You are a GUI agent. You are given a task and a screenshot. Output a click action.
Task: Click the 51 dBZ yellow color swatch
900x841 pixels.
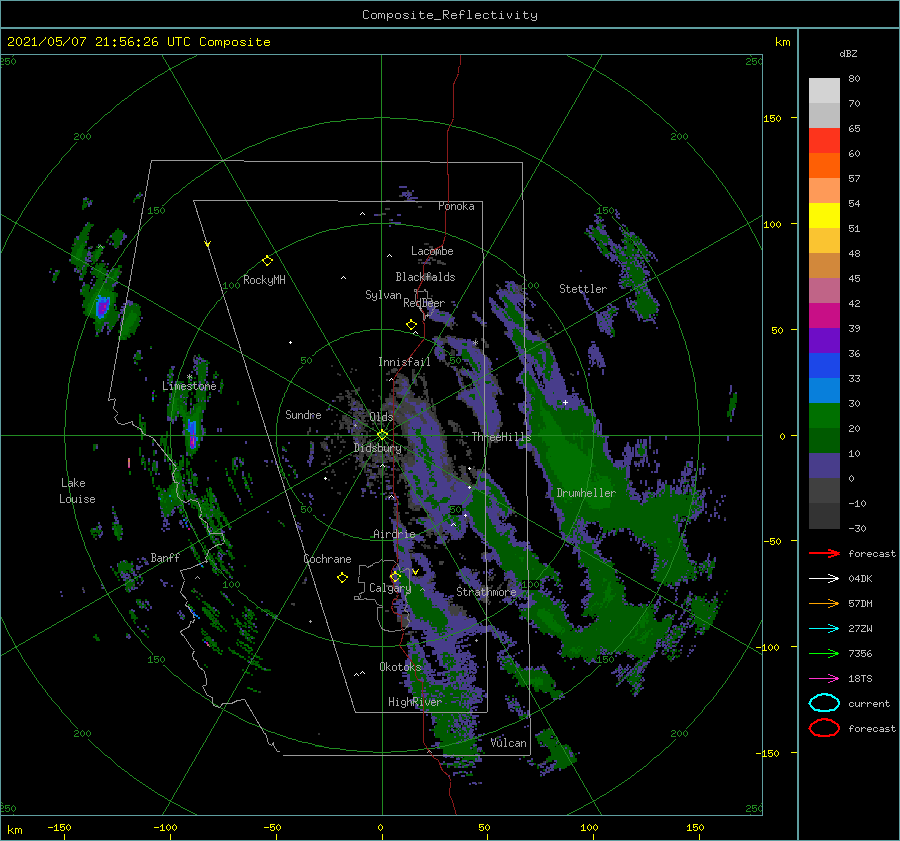click(x=824, y=215)
